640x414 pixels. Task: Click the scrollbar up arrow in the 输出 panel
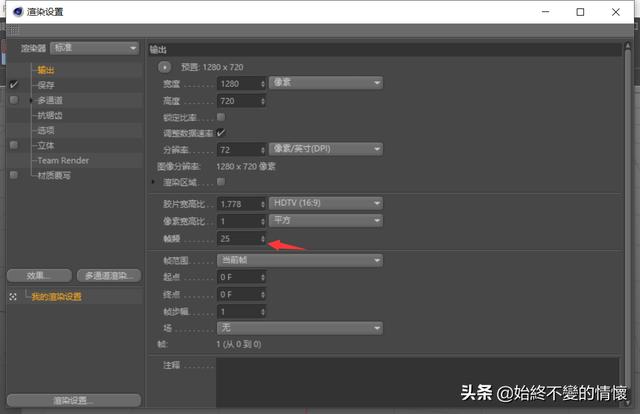(x=627, y=47)
